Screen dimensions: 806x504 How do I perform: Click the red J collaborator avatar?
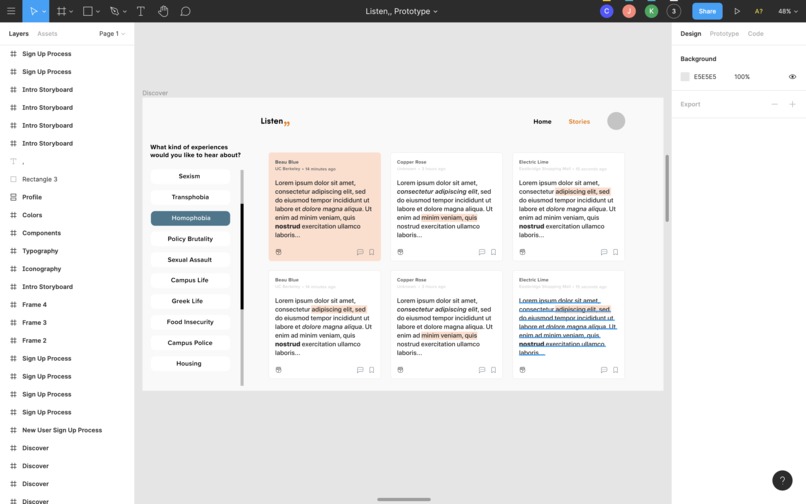click(x=629, y=11)
